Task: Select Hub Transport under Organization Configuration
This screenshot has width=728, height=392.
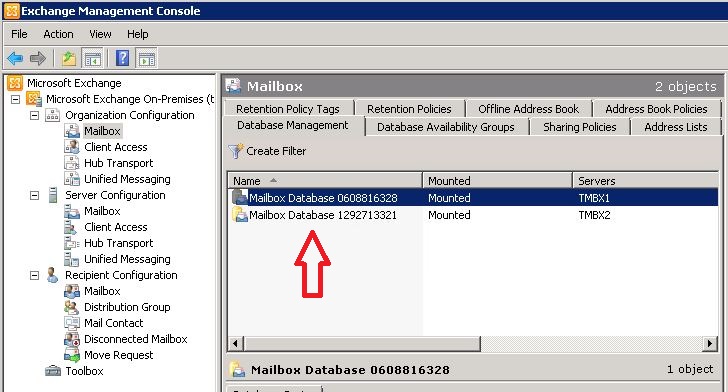Action: 118,163
